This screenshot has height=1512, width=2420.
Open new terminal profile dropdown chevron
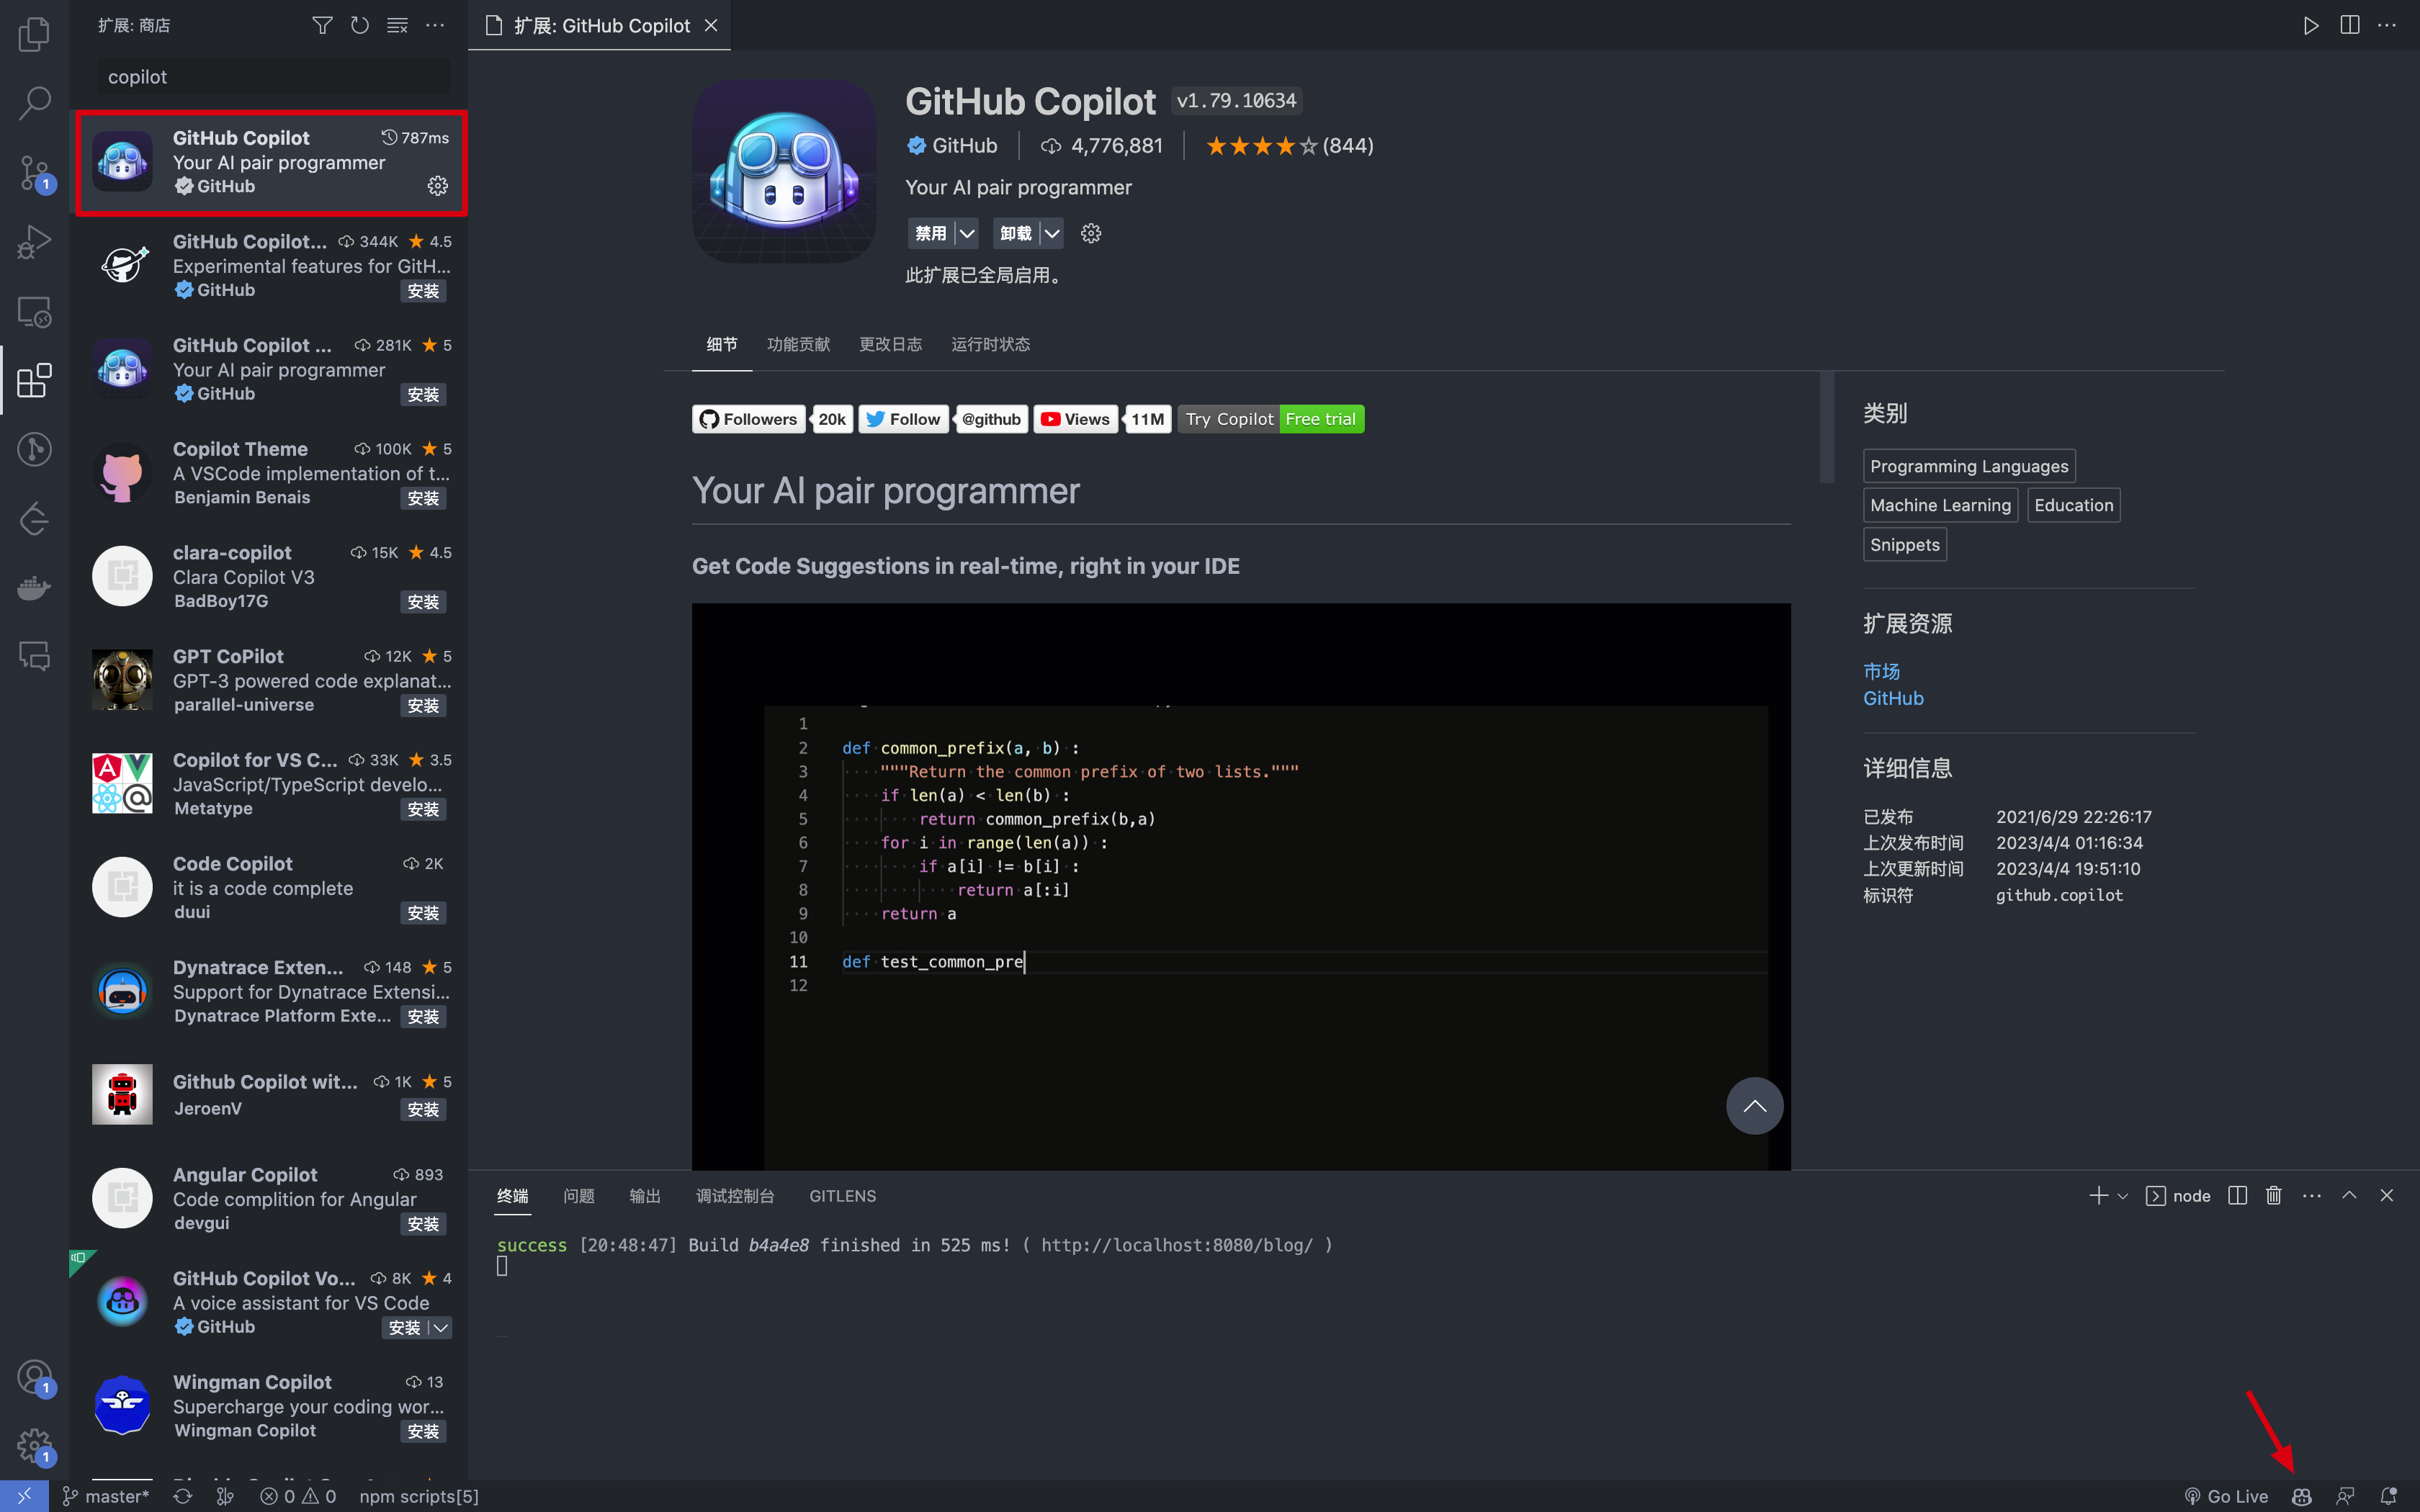[x=2122, y=1196]
